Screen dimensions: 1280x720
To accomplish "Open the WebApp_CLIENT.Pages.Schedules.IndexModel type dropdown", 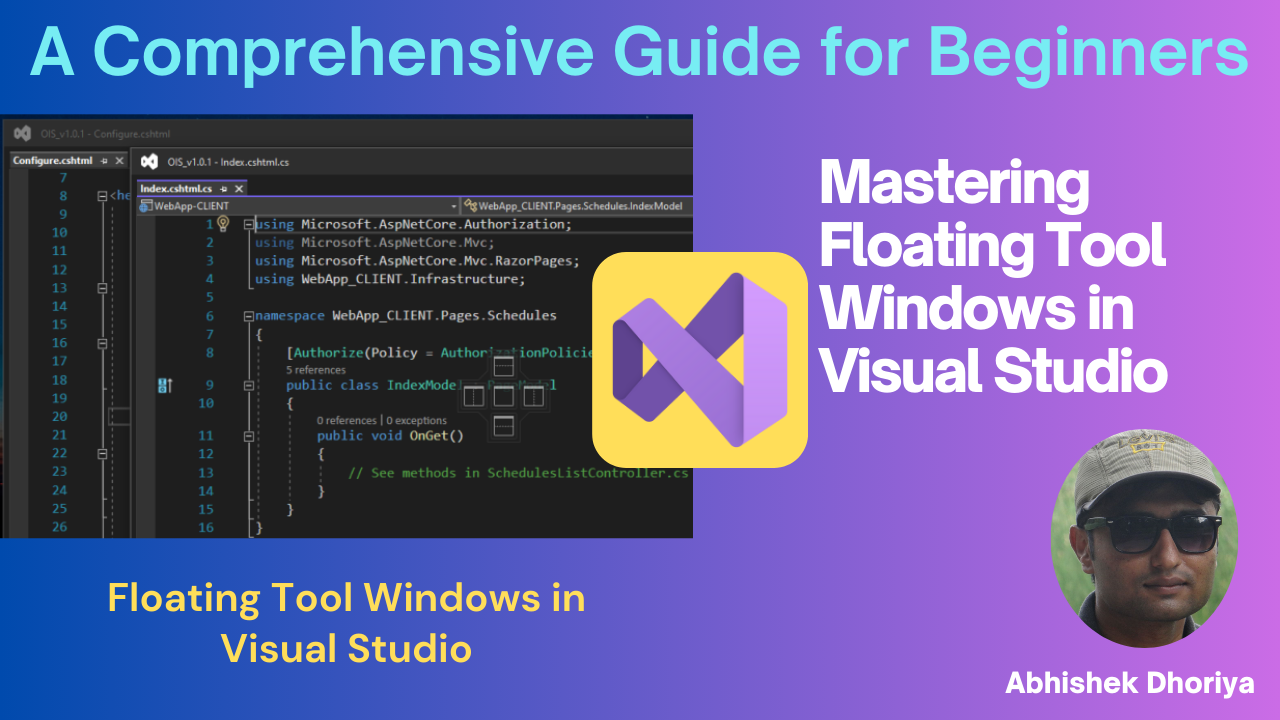I will pyautogui.click(x=577, y=206).
